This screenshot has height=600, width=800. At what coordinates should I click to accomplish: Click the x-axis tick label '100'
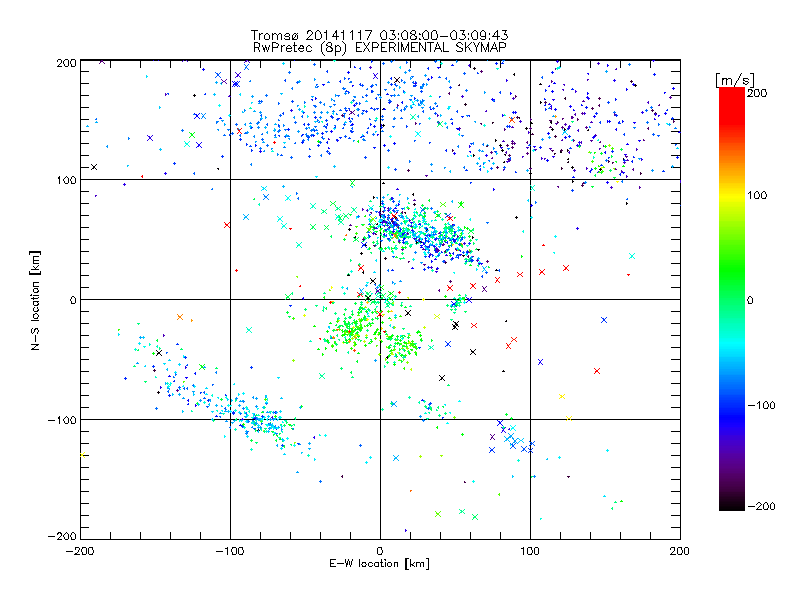point(530,551)
